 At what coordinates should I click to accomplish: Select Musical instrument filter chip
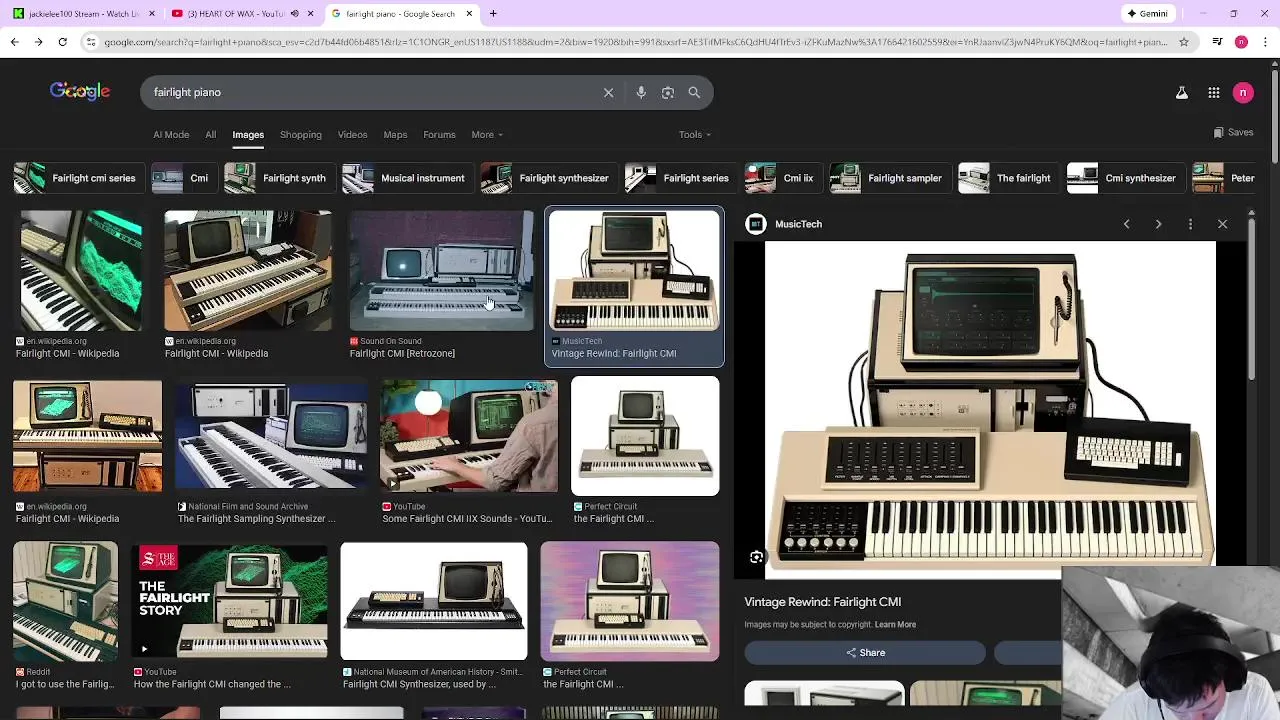tap(407, 178)
